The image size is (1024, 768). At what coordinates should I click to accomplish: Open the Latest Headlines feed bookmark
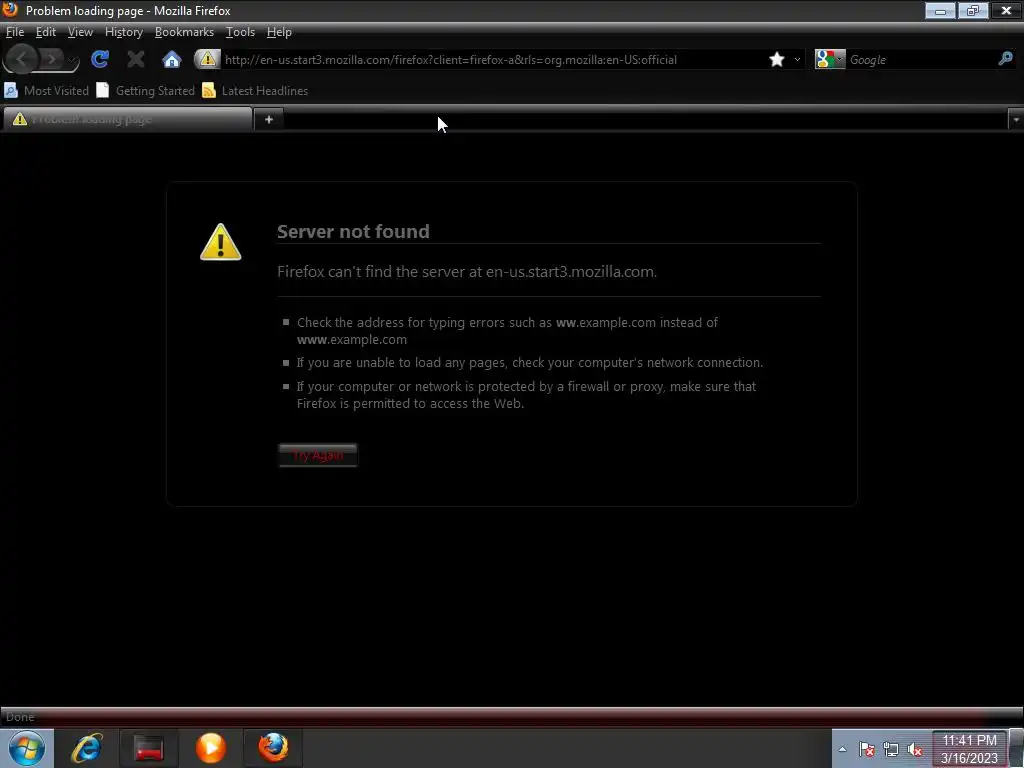click(255, 91)
